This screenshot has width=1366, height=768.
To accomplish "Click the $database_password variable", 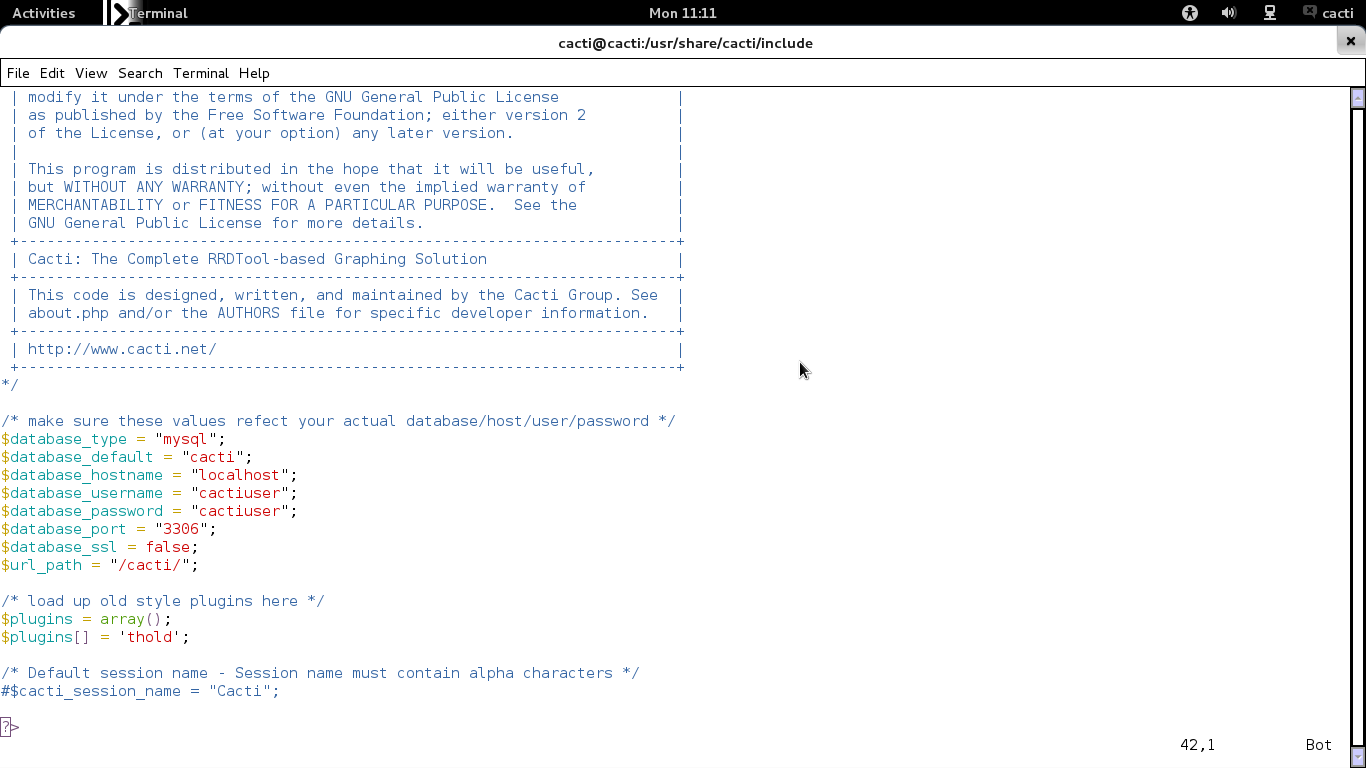I will (82, 511).
